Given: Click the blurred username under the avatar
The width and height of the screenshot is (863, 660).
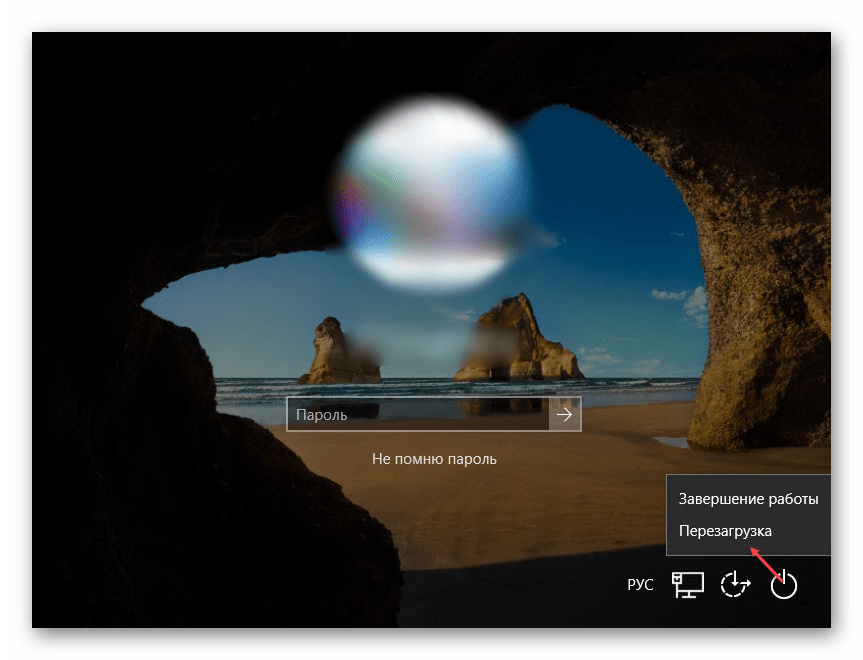Looking at the screenshot, I should pos(432,345).
